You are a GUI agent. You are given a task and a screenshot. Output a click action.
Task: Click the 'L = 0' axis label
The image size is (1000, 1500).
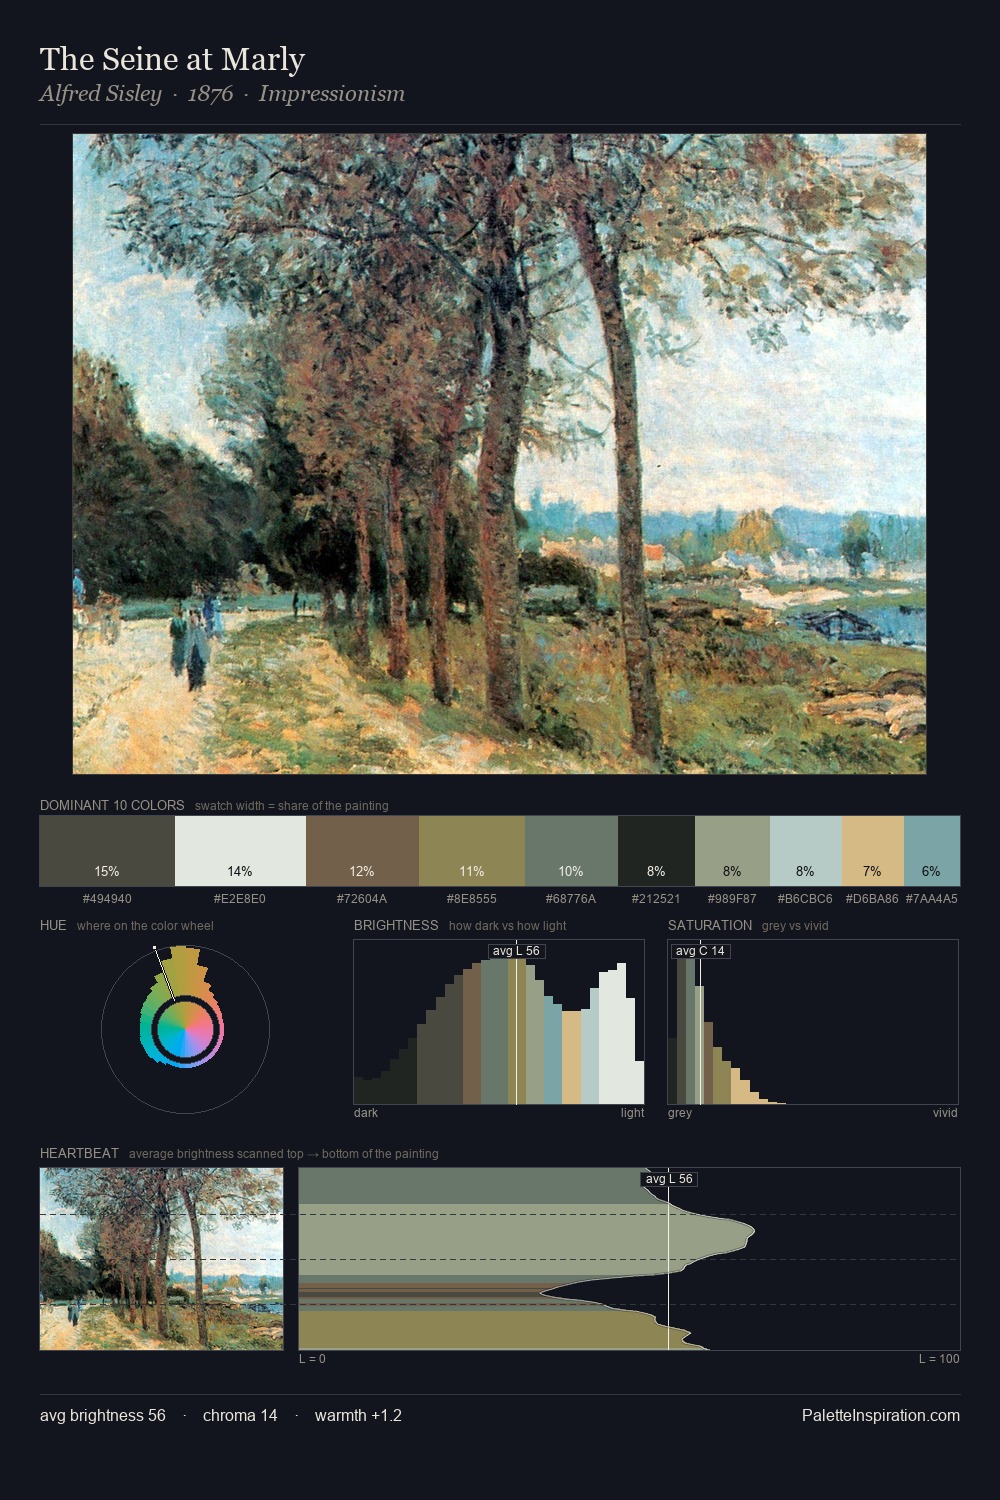pyautogui.click(x=313, y=1359)
